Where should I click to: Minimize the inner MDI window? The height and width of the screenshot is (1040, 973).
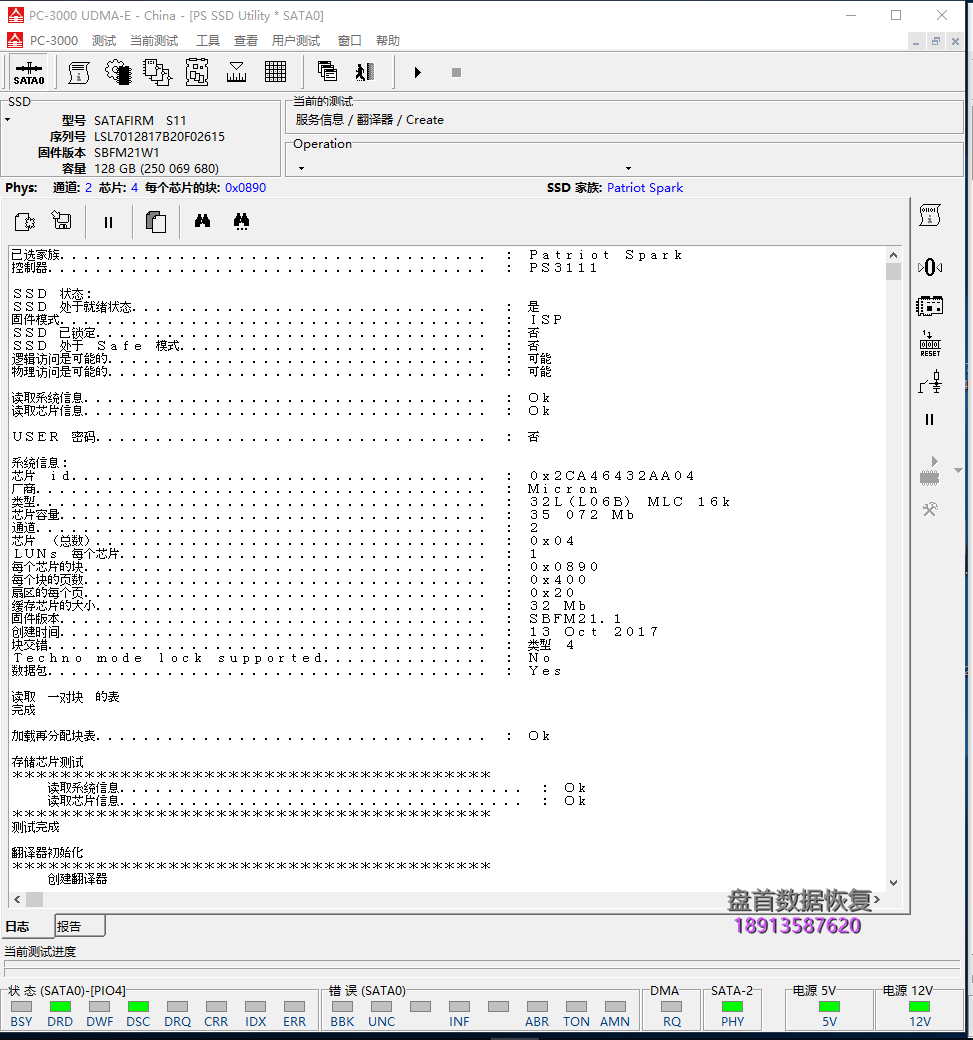pos(916,41)
